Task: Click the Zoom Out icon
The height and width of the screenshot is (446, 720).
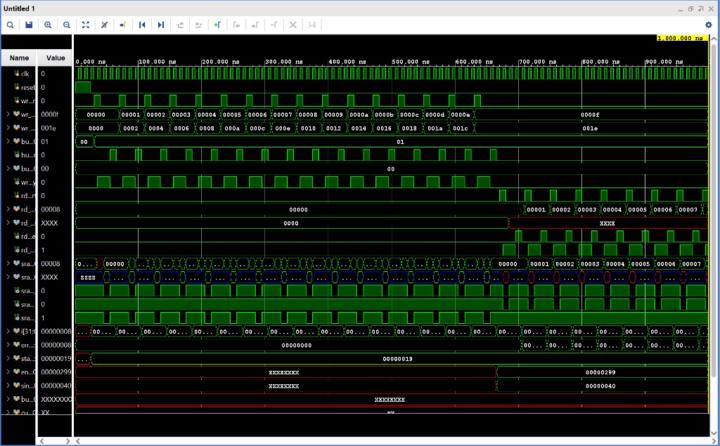Action: pyautogui.click(x=66, y=24)
